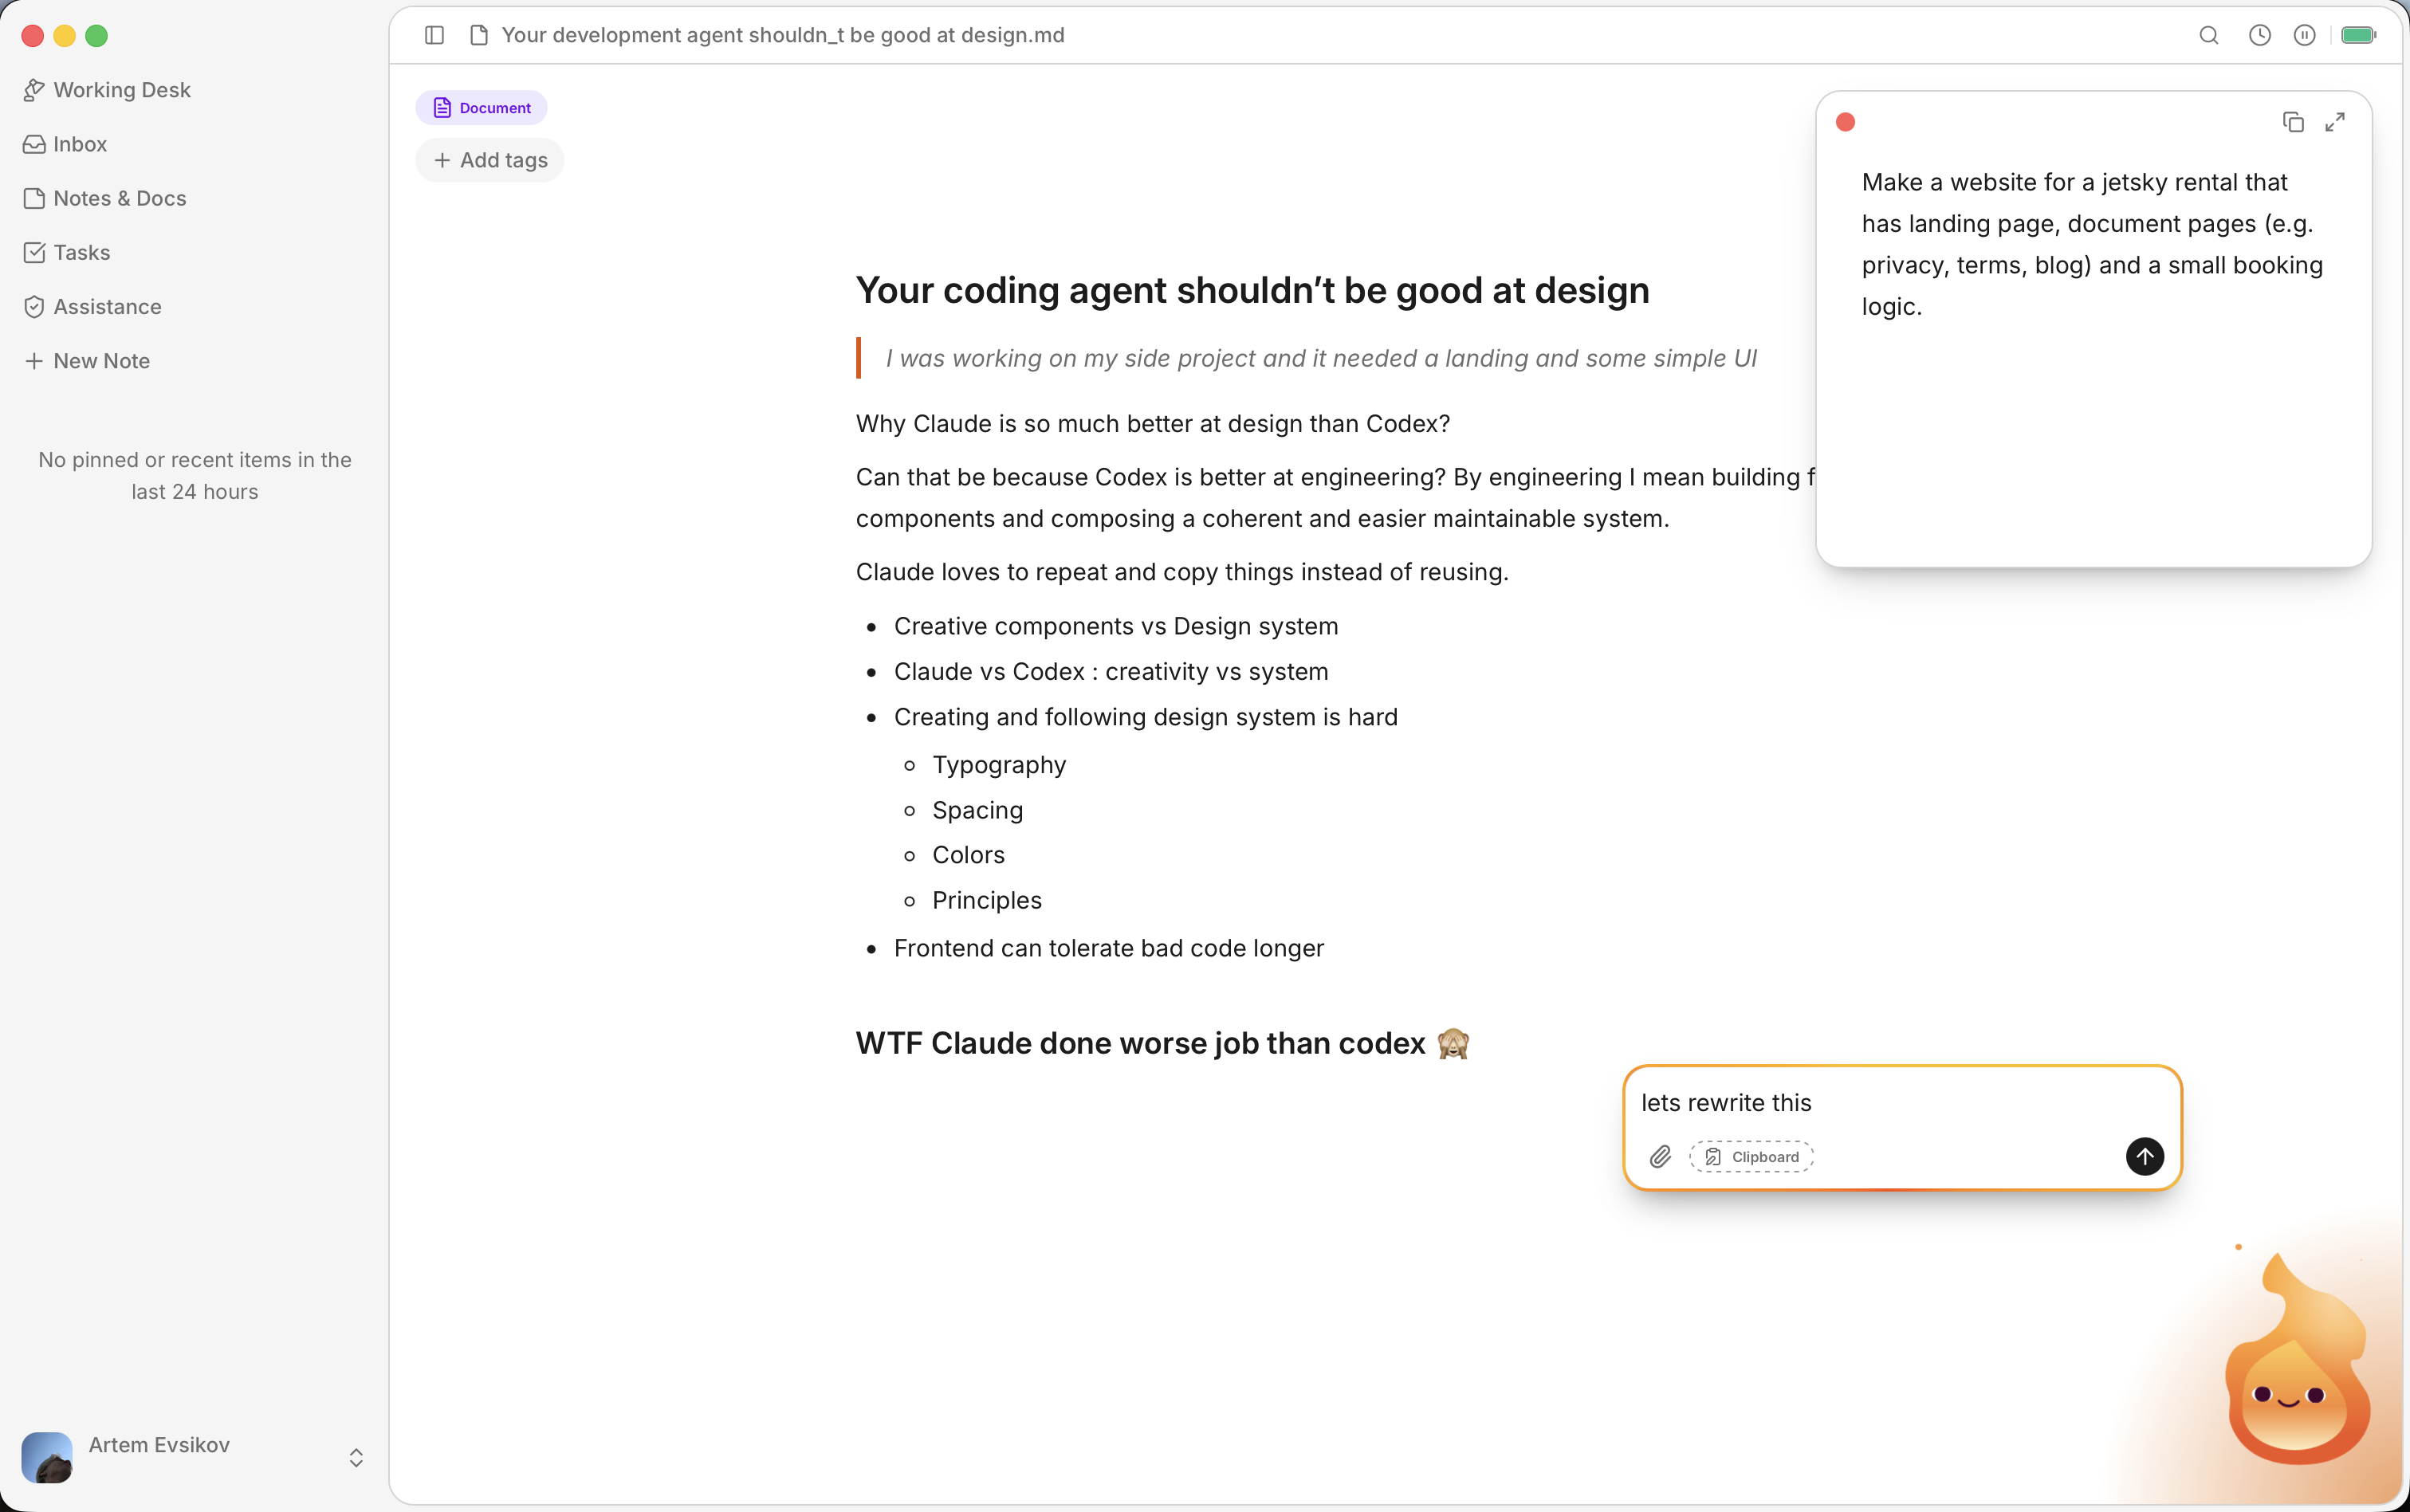Image resolution: width=2410 pixels, height=1512 pixels.
Task: Click 'Claude loves to repeat and copy things'
Action: tap(1182, 571)
